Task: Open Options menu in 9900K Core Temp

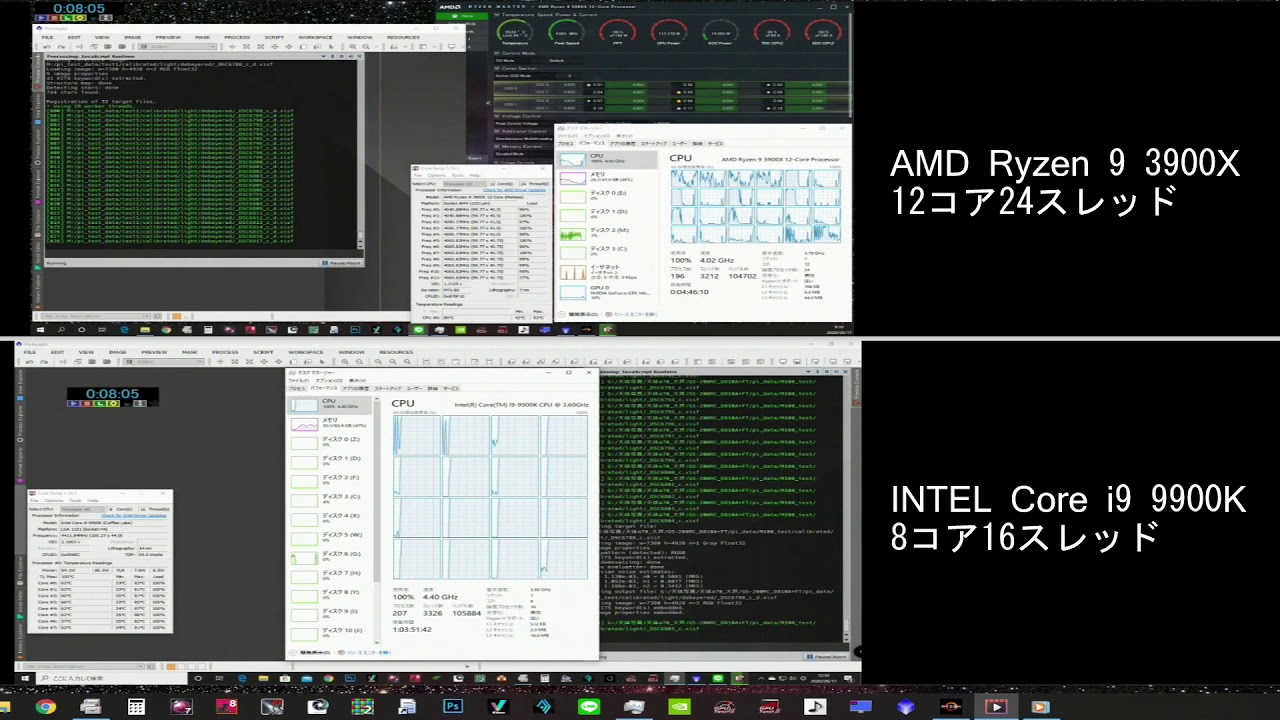Action: [53, 500]
